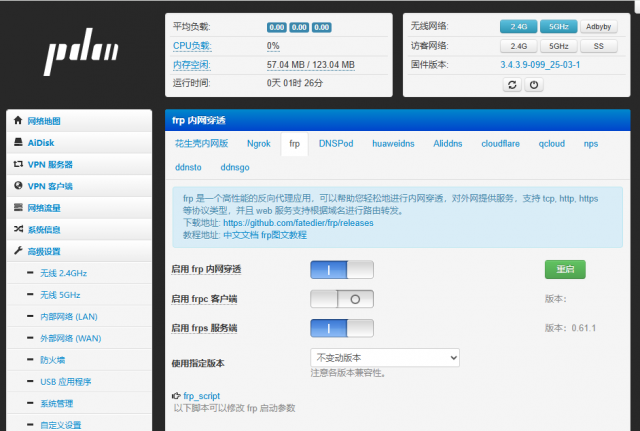Open 系统管理 settings

pyautogui.click(x=56, y=403)
